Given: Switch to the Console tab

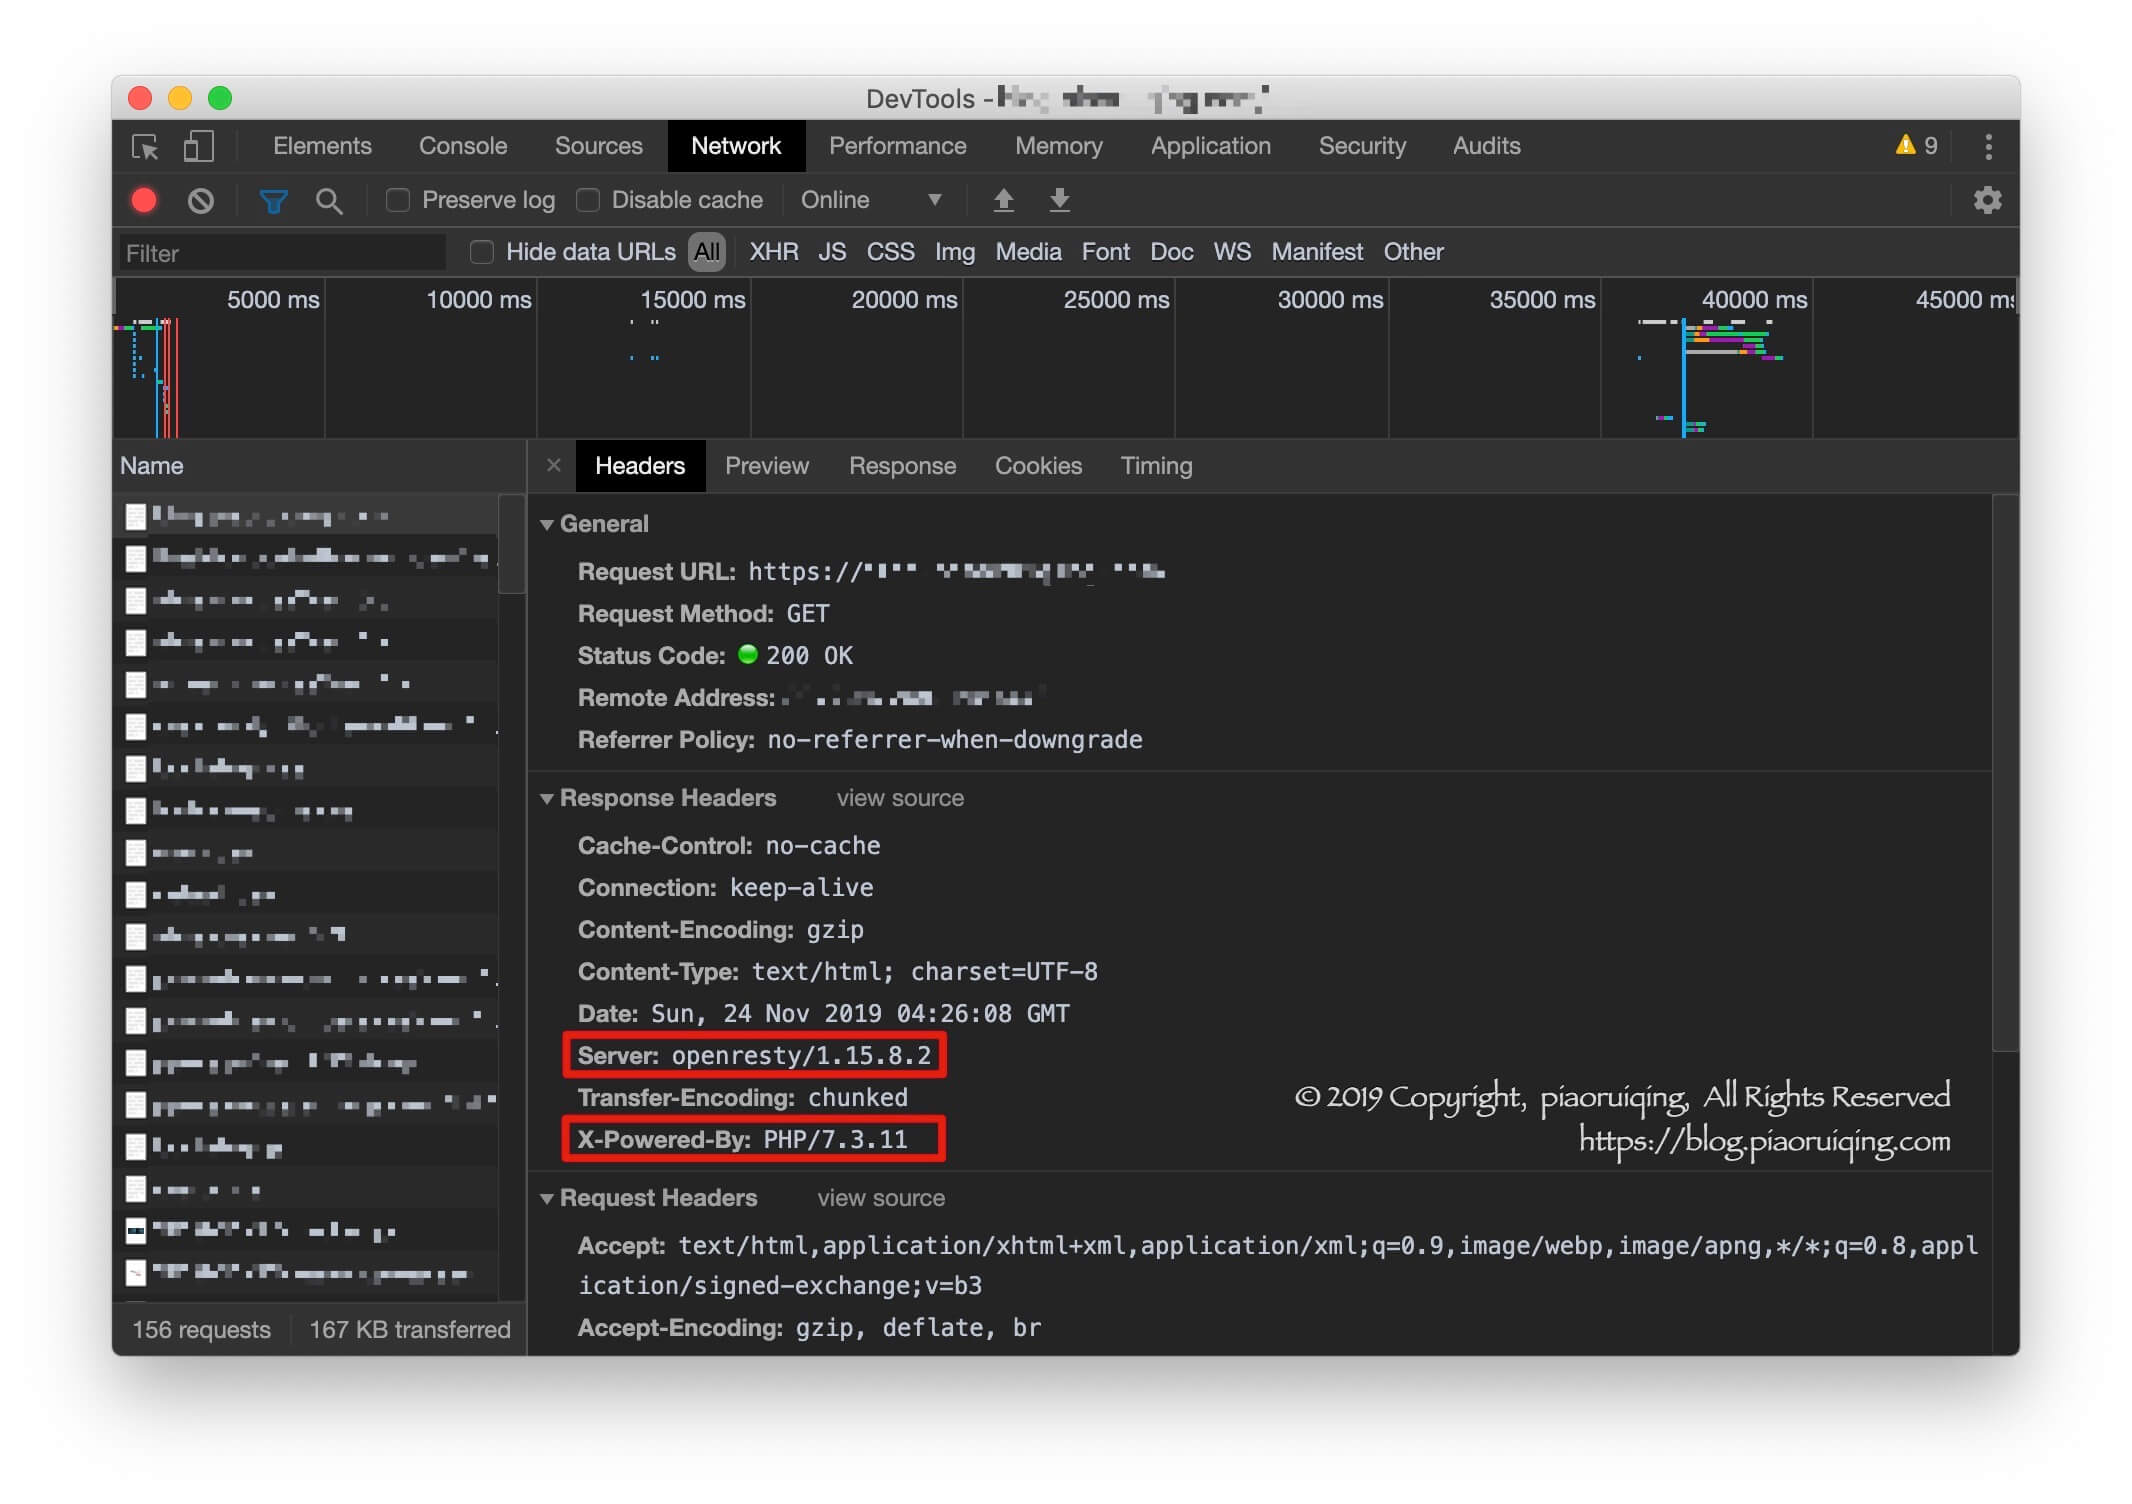Looking at the screenshot, I should click(x=463, y=146).
